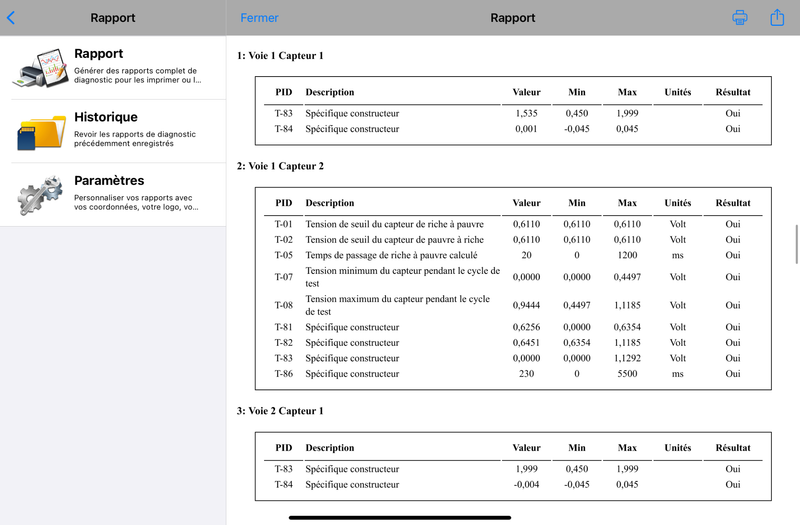Tap the '2: Voie 1 Capteur 2' heading
The width and height of the screenshot is (800, 525).
(x=280, y=166)
